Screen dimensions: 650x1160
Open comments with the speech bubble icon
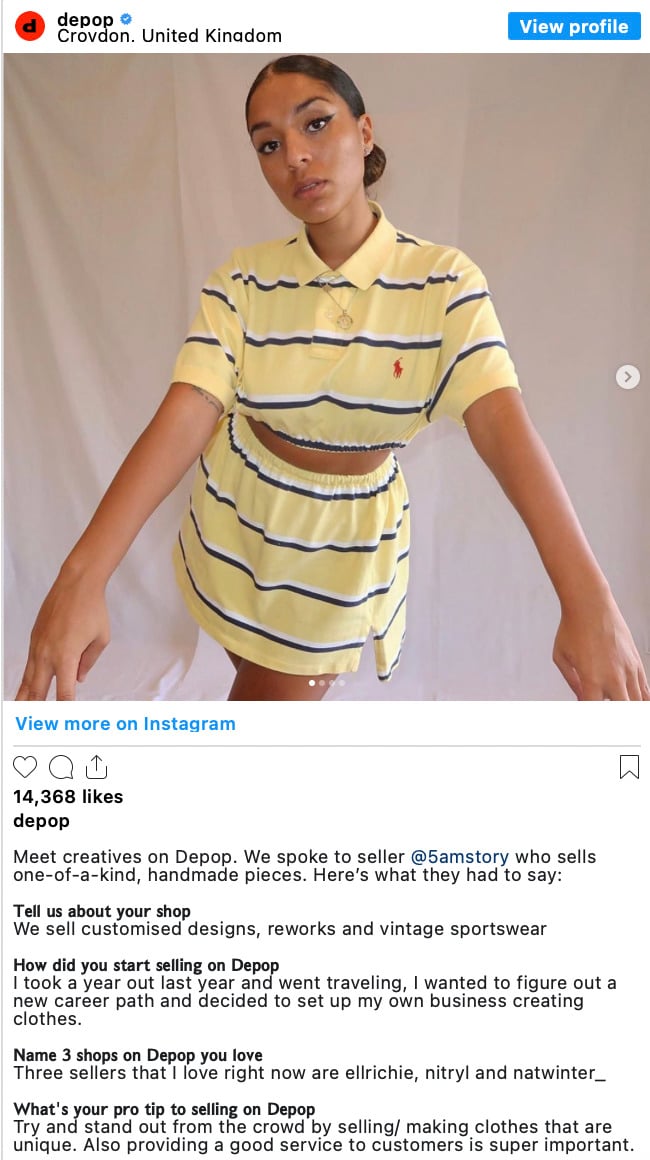click(61, 767)
